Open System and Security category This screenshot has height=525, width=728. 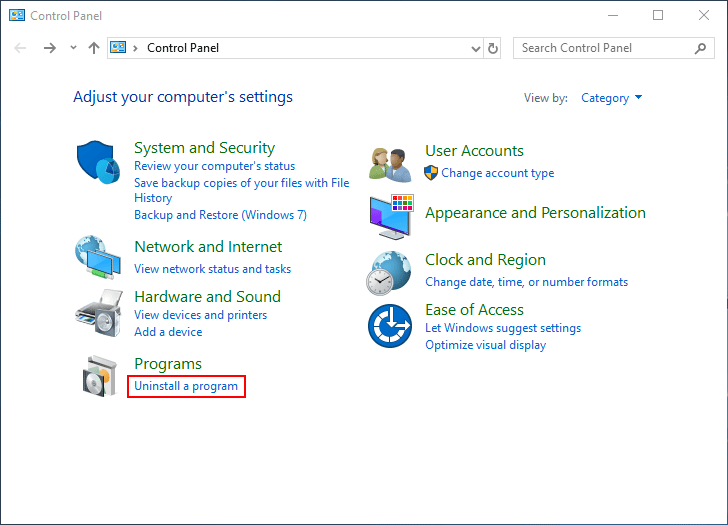204,148
